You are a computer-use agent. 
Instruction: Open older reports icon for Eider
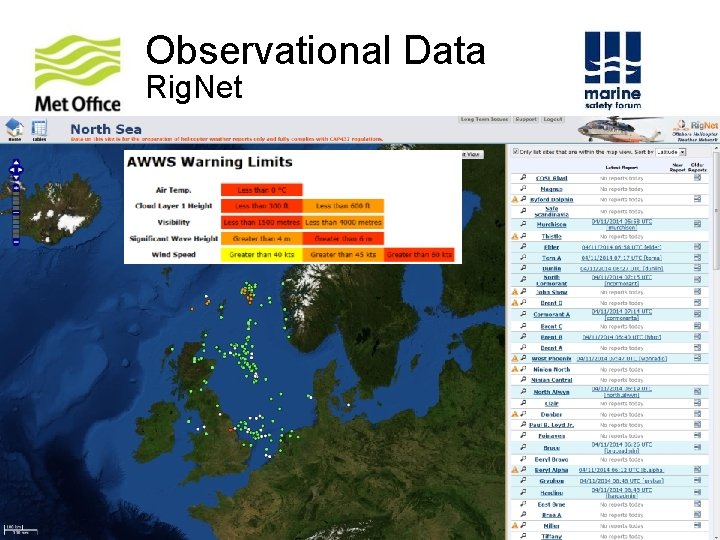tap(698, 247)
